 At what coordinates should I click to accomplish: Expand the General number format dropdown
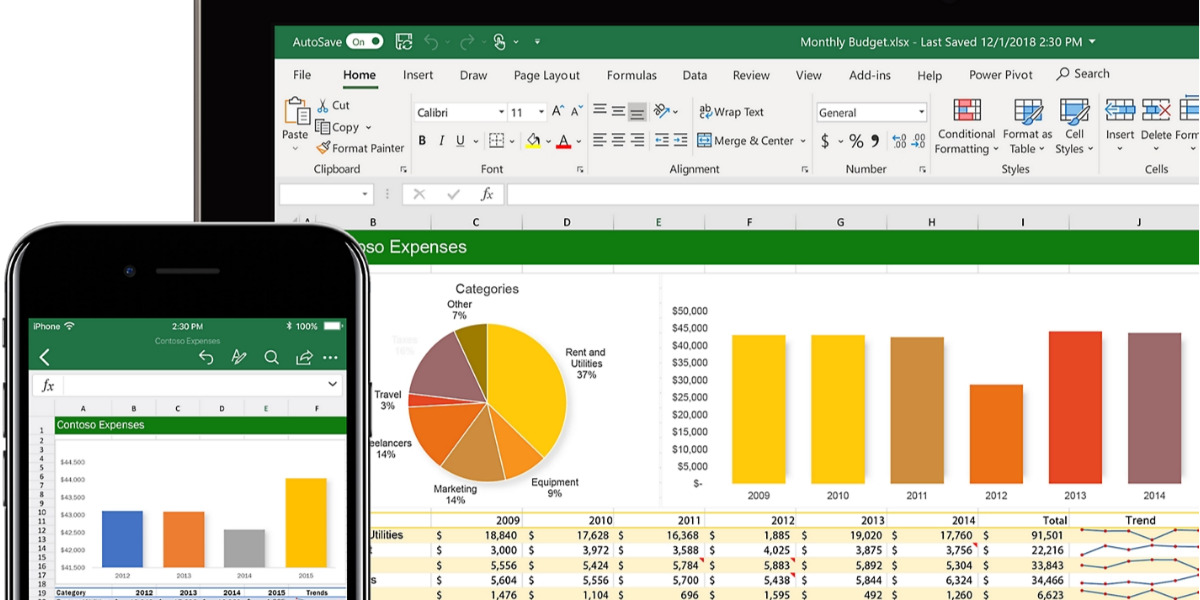(921, 113)
